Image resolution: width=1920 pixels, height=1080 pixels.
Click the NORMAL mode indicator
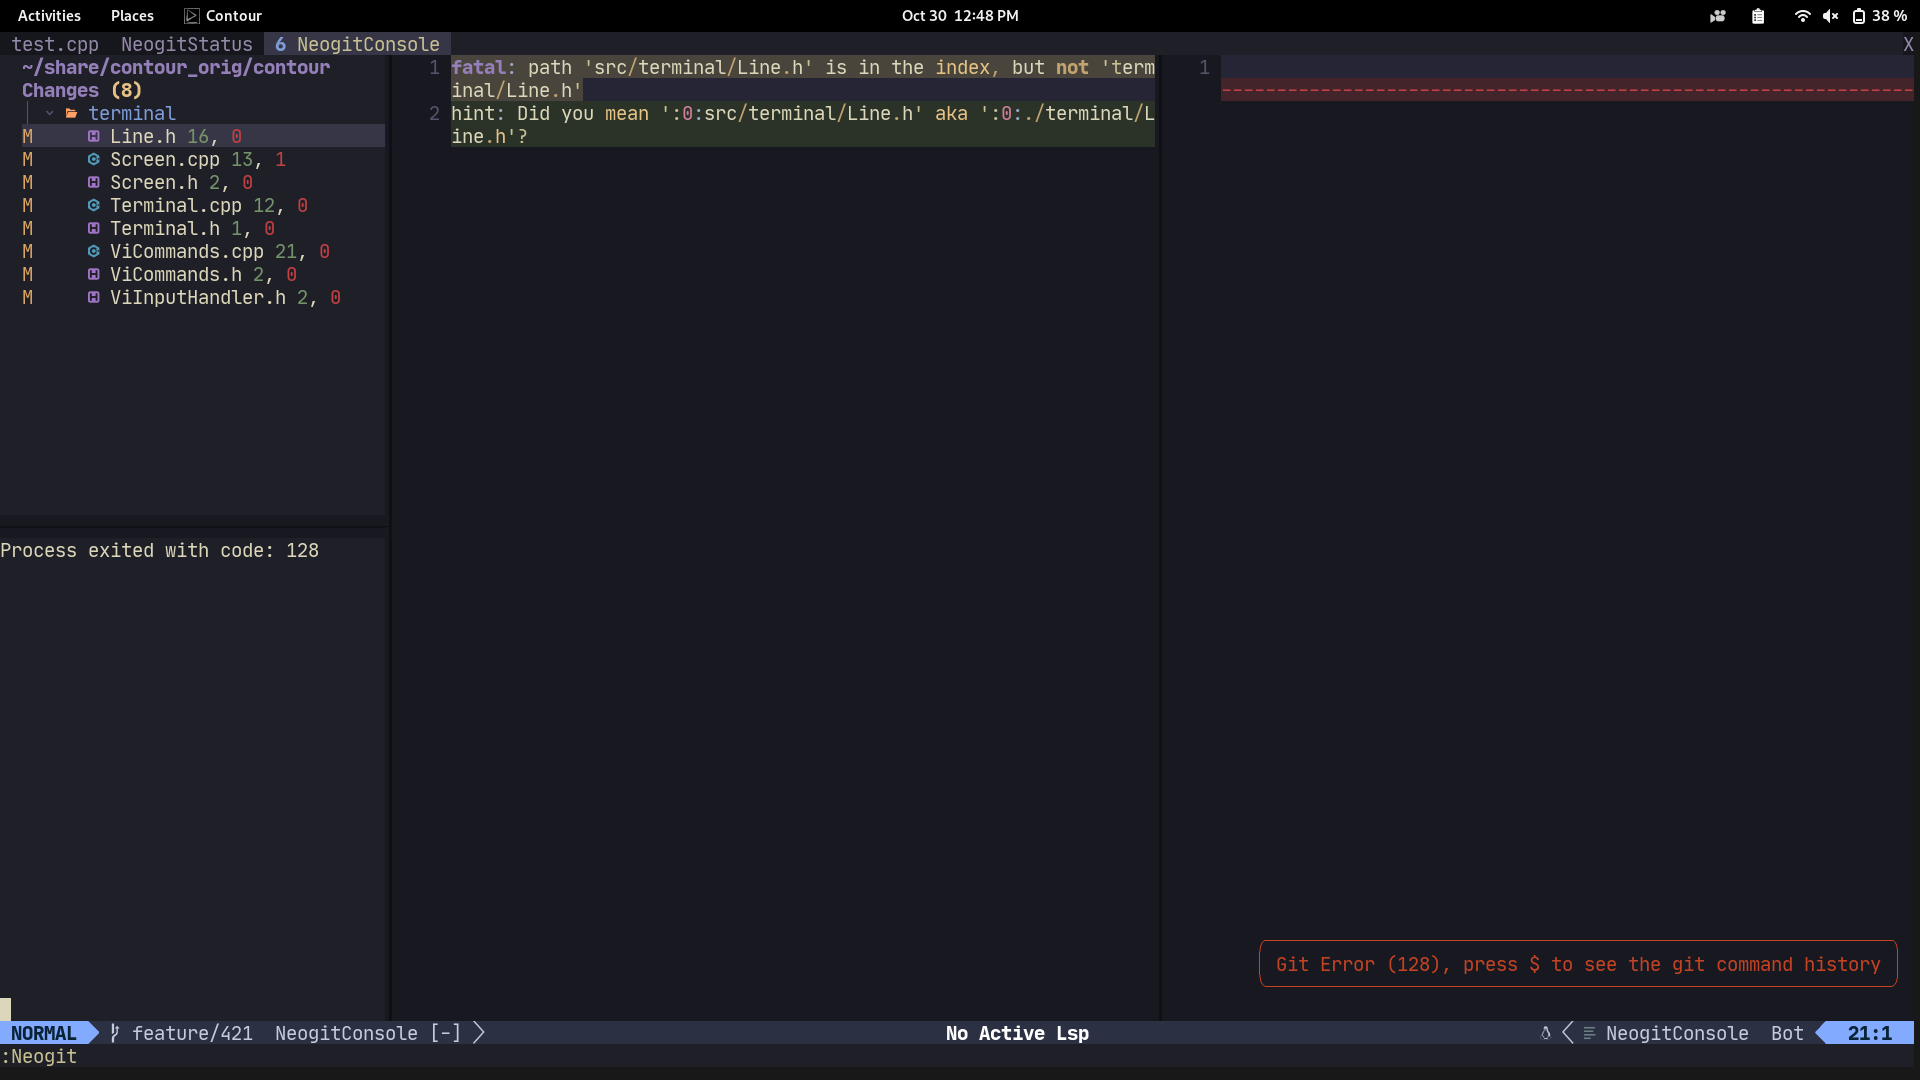(44, 1033)
